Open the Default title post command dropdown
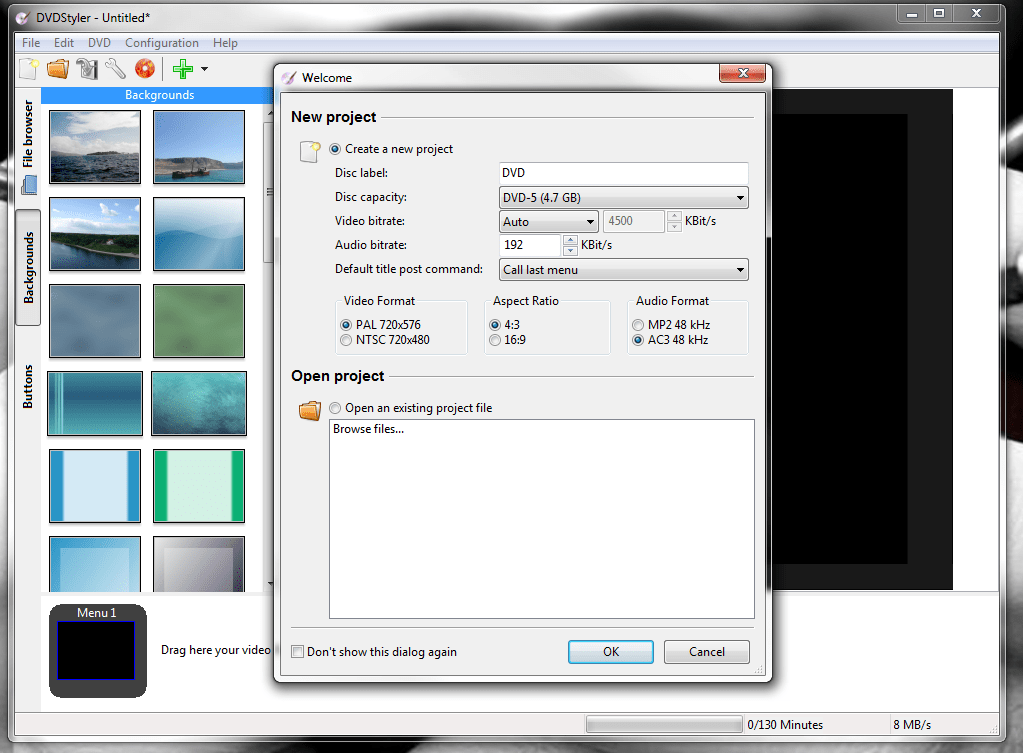 741,269
